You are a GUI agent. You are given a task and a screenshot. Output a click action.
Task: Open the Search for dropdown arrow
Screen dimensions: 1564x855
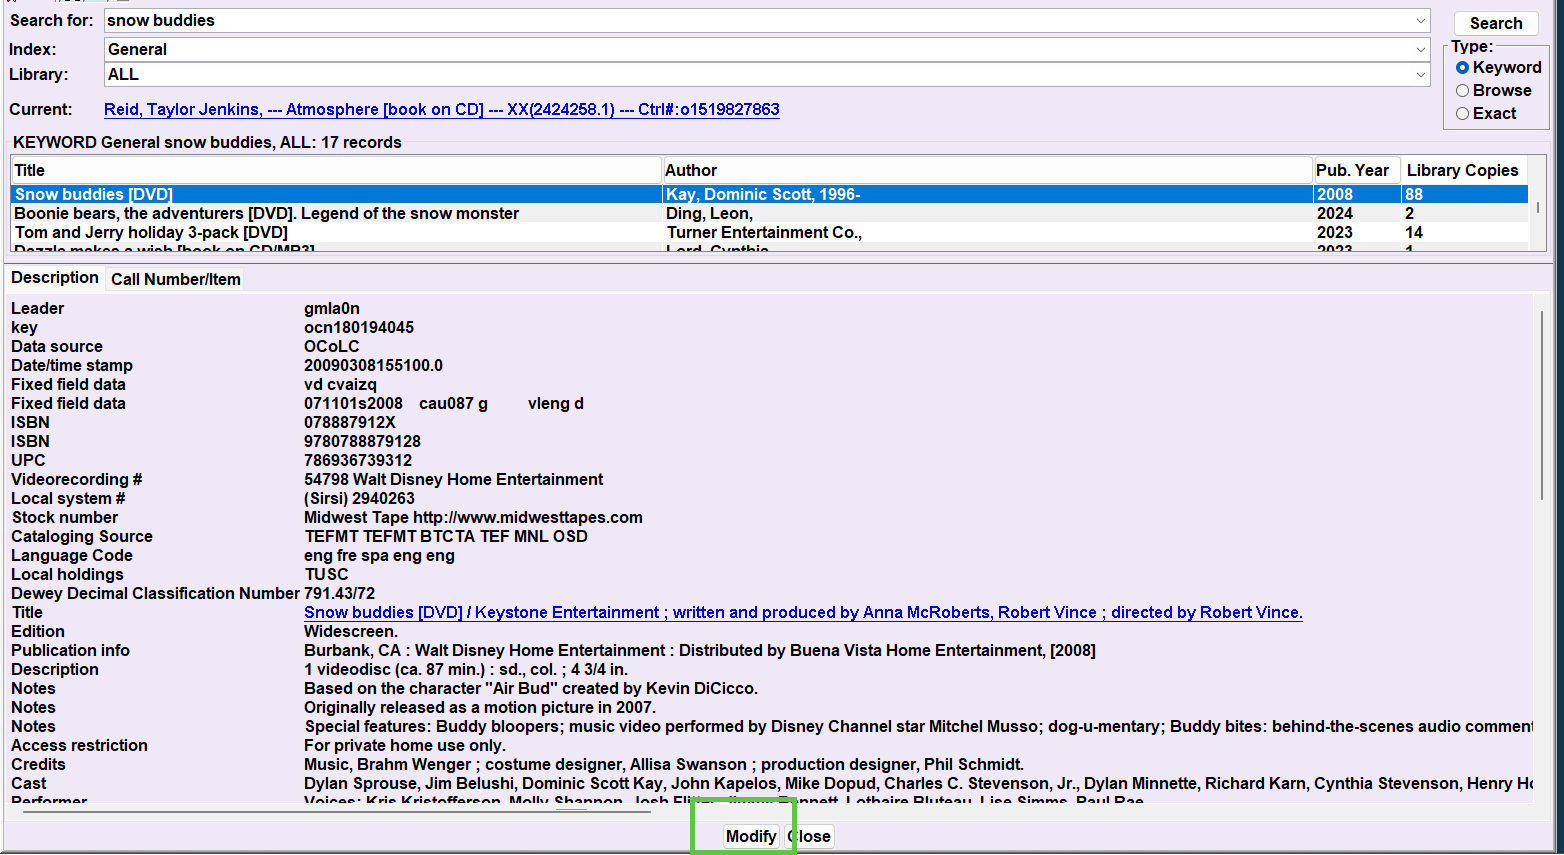click(1420, 20)
